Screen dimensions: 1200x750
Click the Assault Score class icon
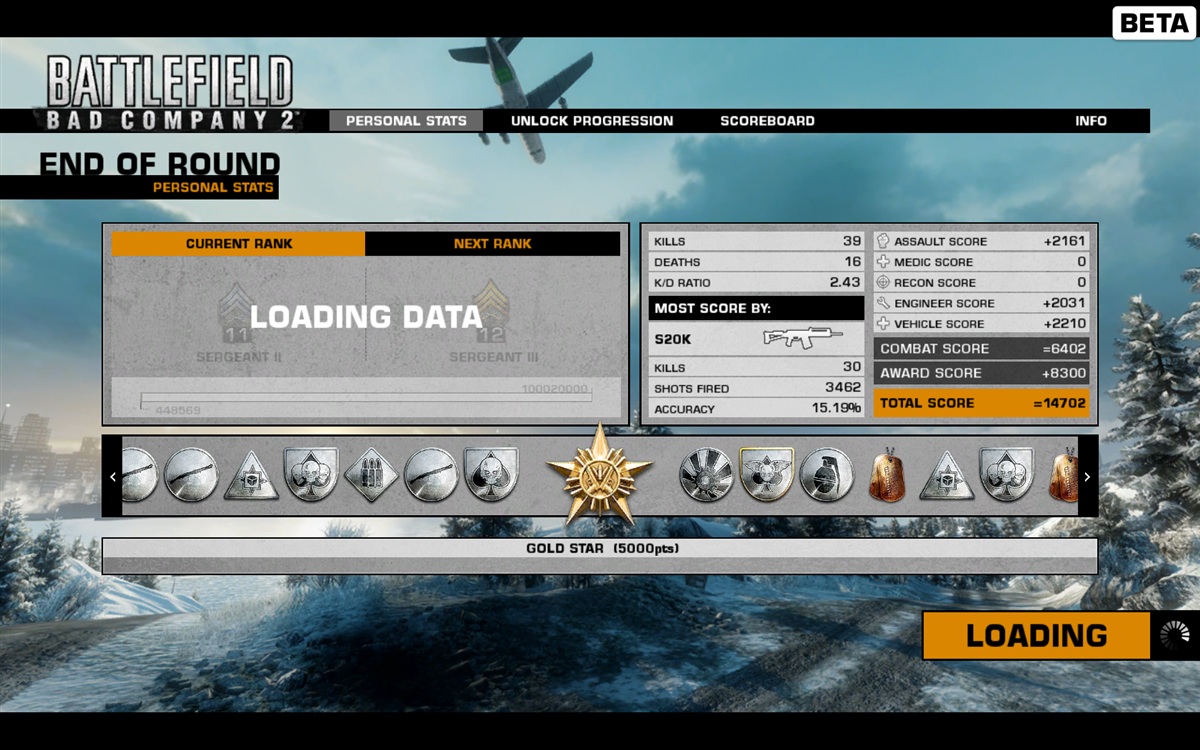[883, 241]
